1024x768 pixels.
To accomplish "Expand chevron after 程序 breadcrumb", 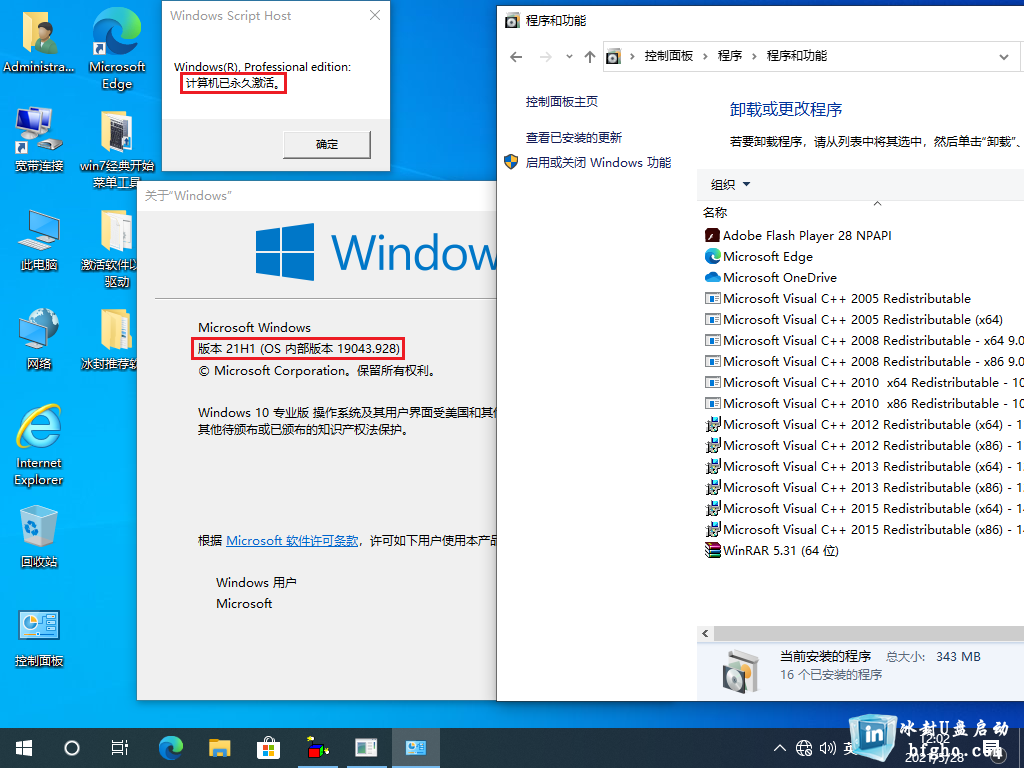I will tap(754, 57).
